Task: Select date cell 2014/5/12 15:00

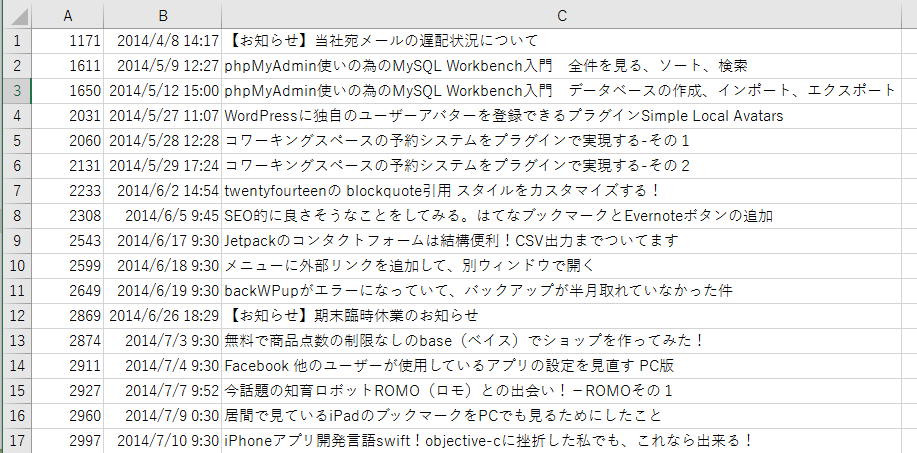Action: point(163,91)
